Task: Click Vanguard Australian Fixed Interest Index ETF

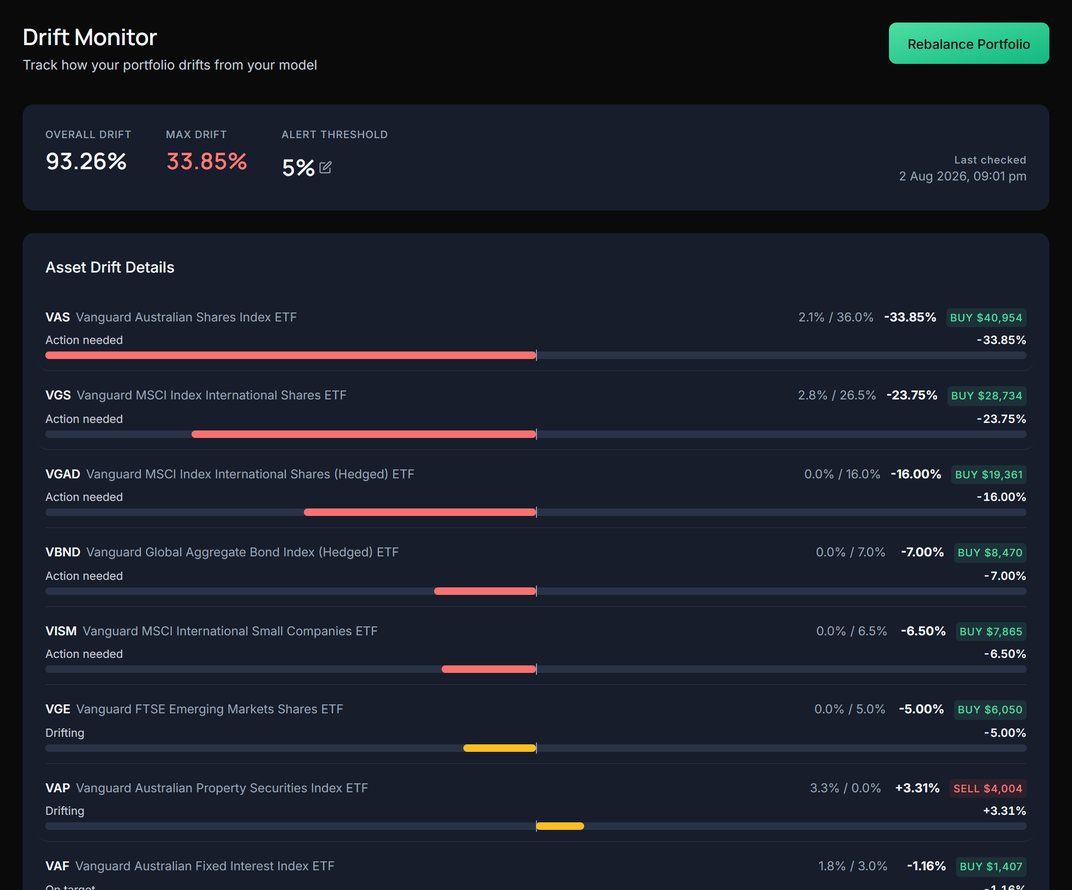Action: [x=205, y=866]
